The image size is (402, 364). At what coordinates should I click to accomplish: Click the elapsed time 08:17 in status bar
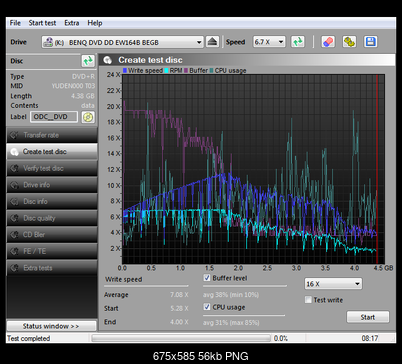pos(370,338)
